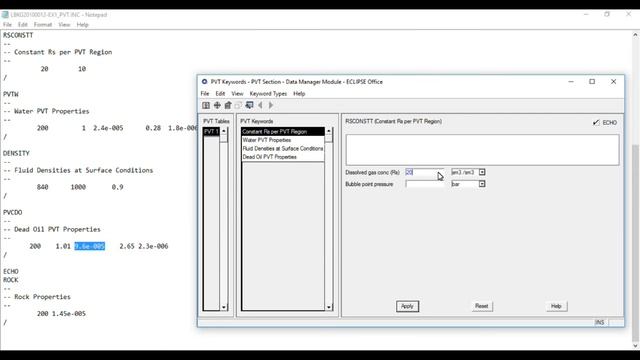Click the Reset button
The image size is (640, 360).
482,306
